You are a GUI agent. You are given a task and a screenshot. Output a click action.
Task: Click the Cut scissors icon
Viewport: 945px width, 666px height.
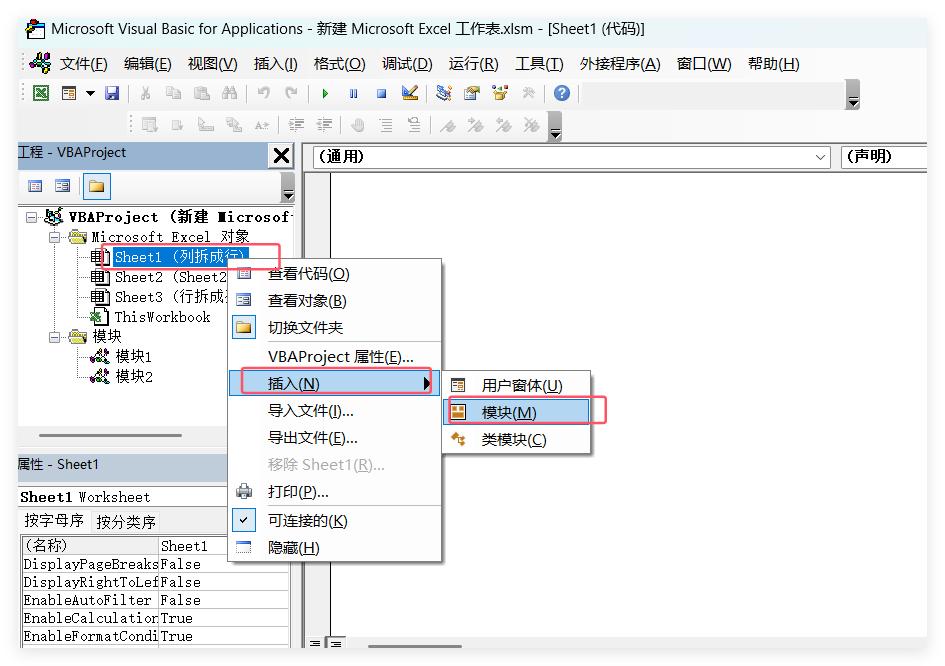[145, 93]
